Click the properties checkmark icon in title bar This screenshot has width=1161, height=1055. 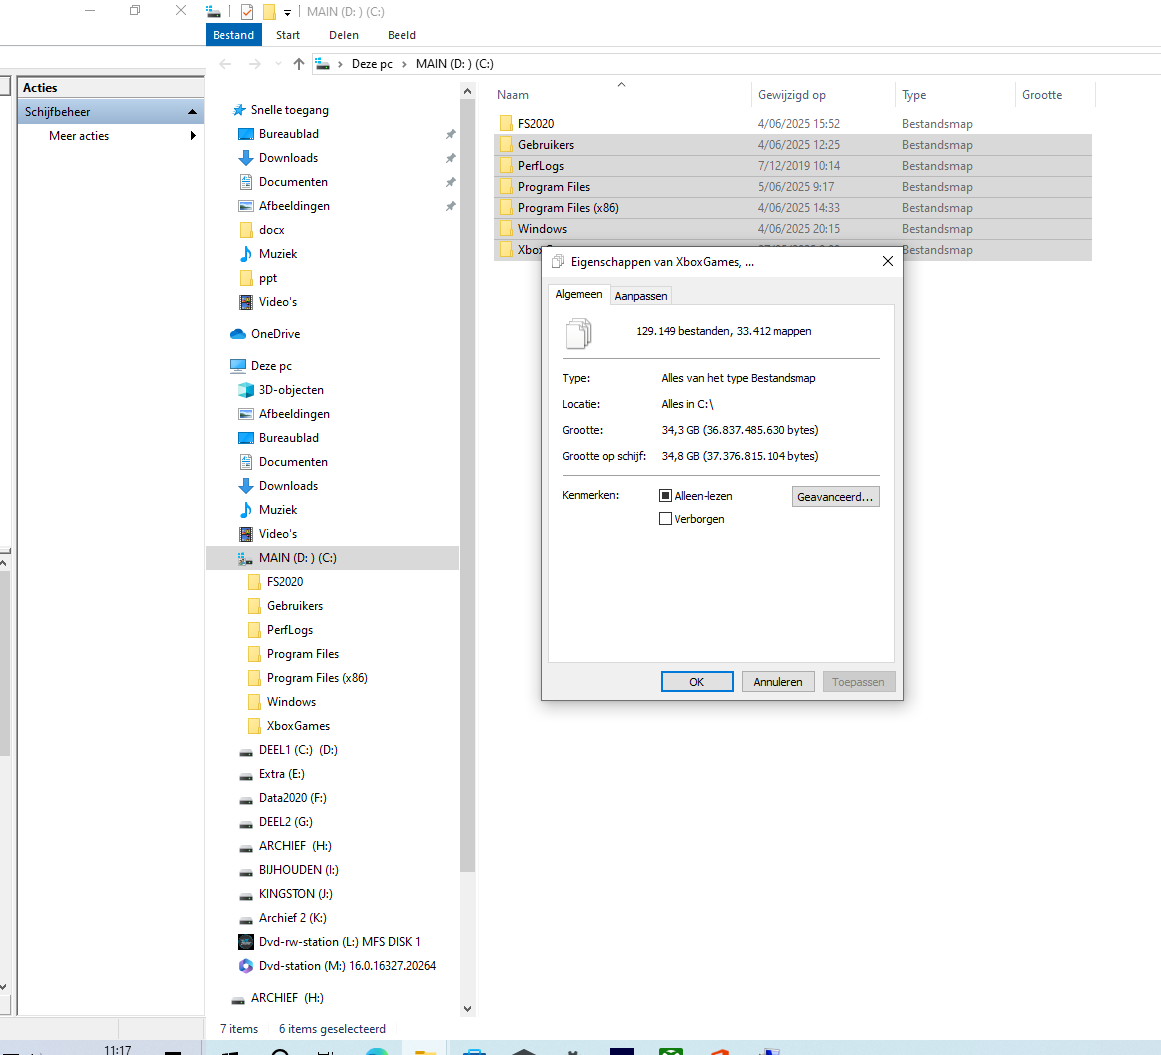pos(247,12)
